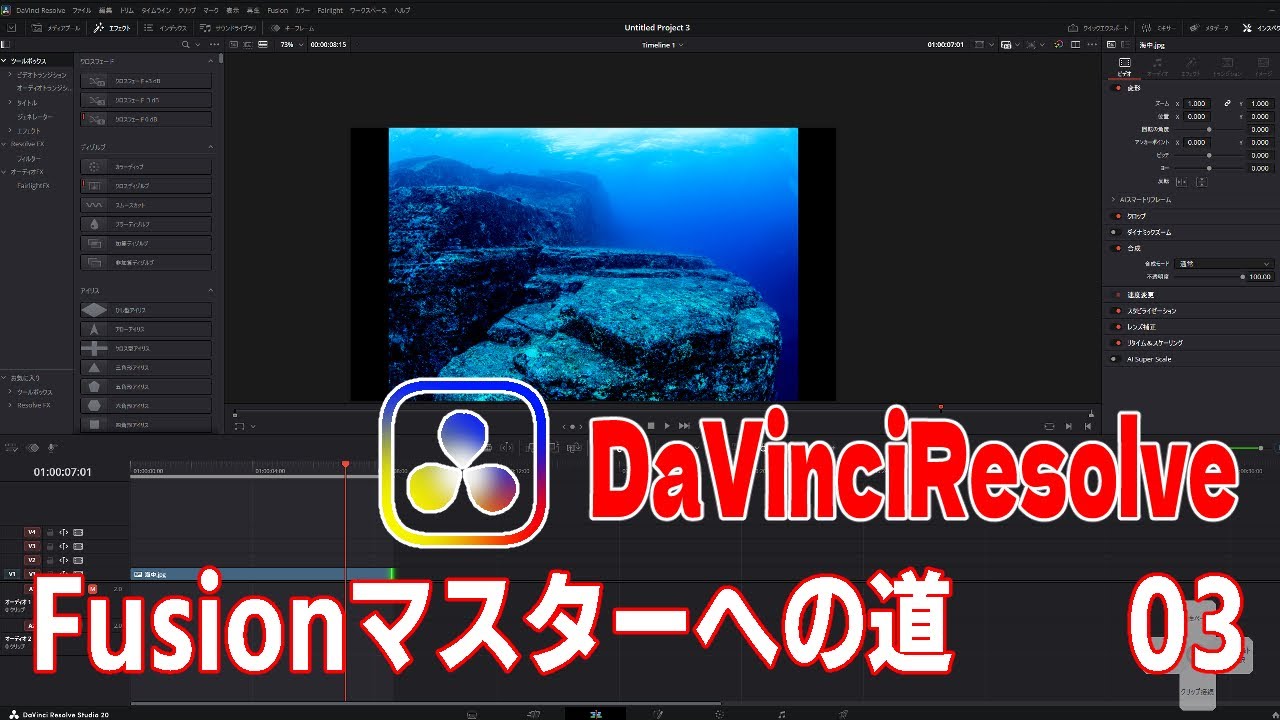
Task: Select the Arrow Iris transition icon
Action: [95, 329]
